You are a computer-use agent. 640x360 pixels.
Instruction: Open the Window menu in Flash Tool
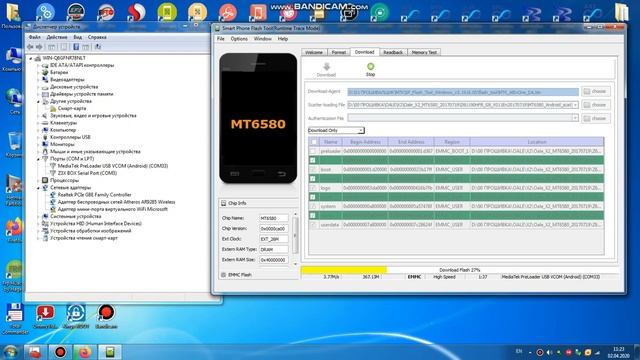click(x=262, y=39)
